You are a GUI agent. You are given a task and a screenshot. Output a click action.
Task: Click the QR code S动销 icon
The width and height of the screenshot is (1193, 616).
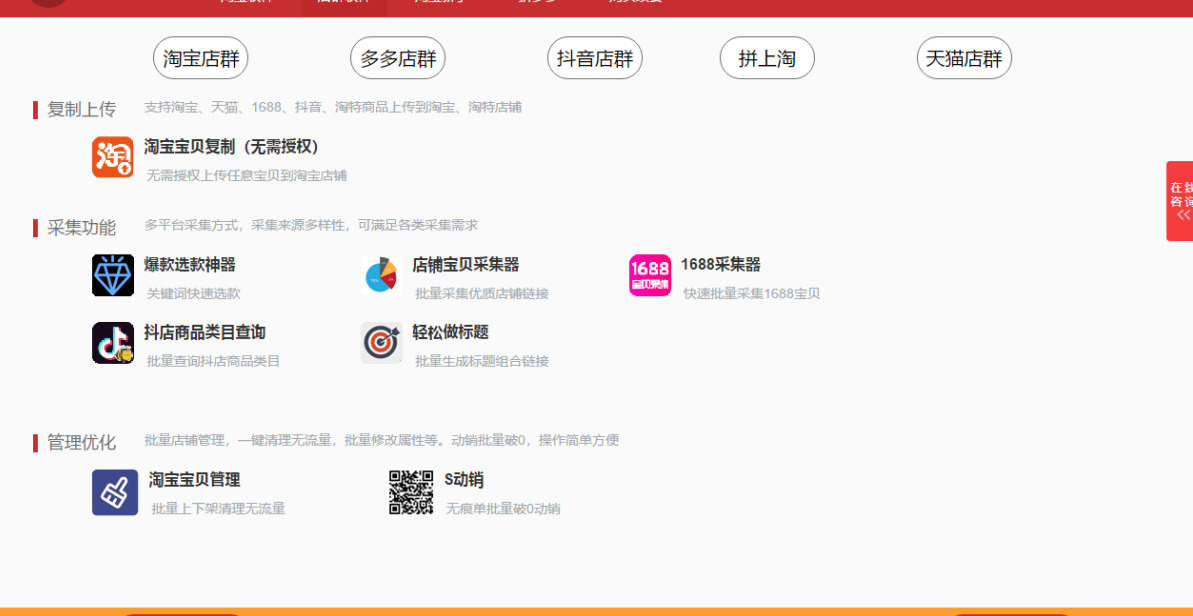412,492
